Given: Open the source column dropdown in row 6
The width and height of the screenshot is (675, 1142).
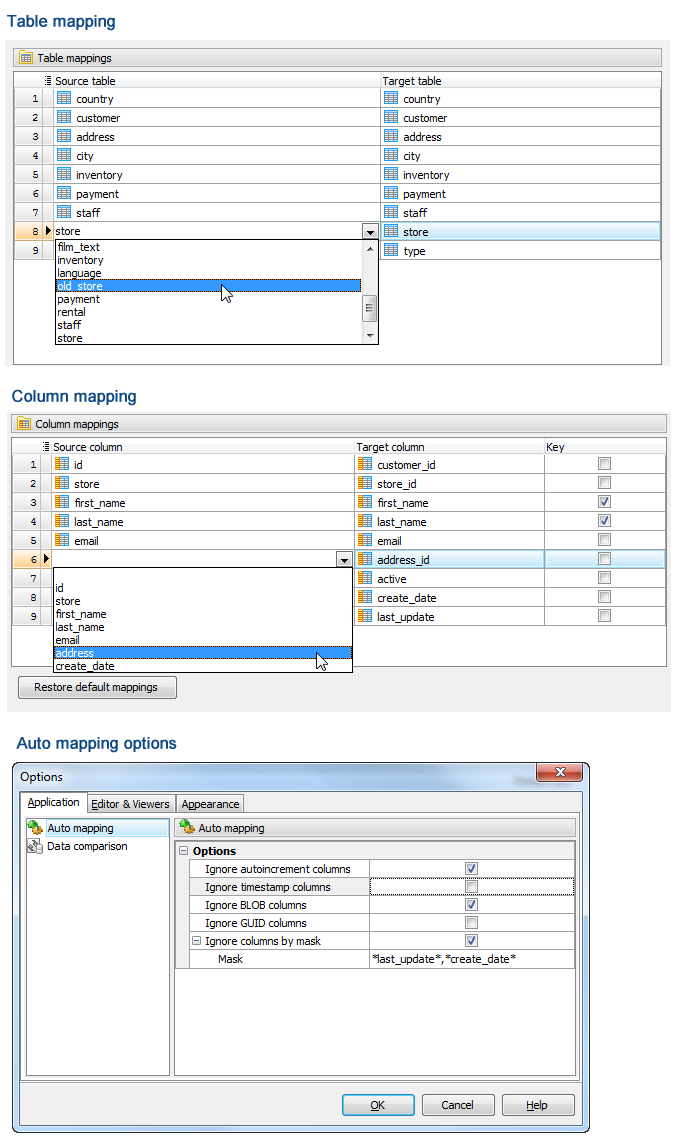Looking at the screenshot, I should coord(344,560).
